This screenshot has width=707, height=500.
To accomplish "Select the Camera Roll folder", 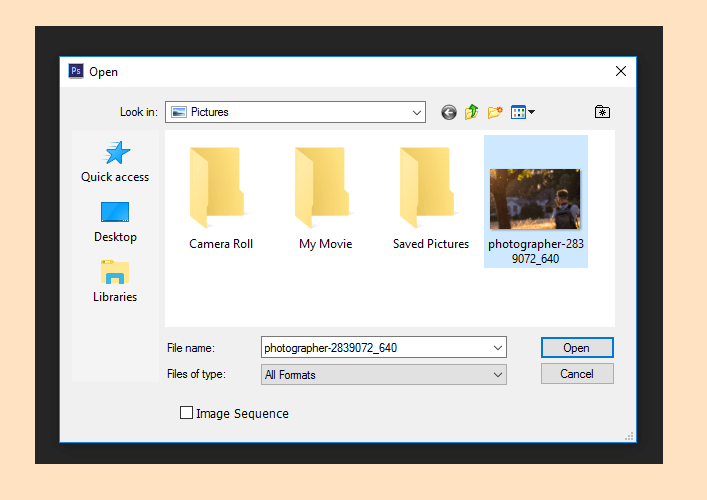I will click(x=221, y=198).
